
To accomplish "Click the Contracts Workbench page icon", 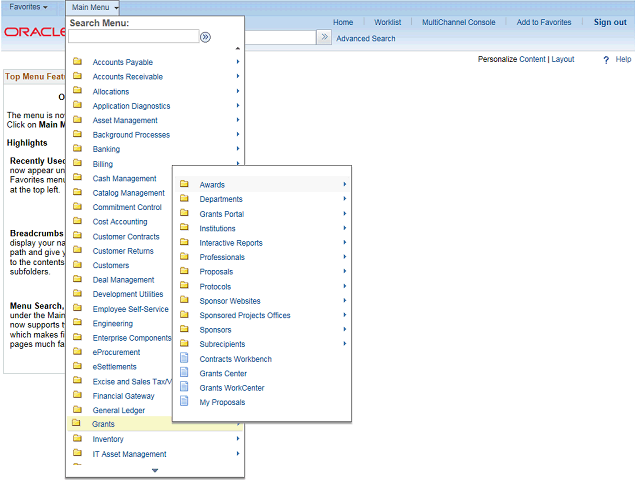I will (183, 359).
